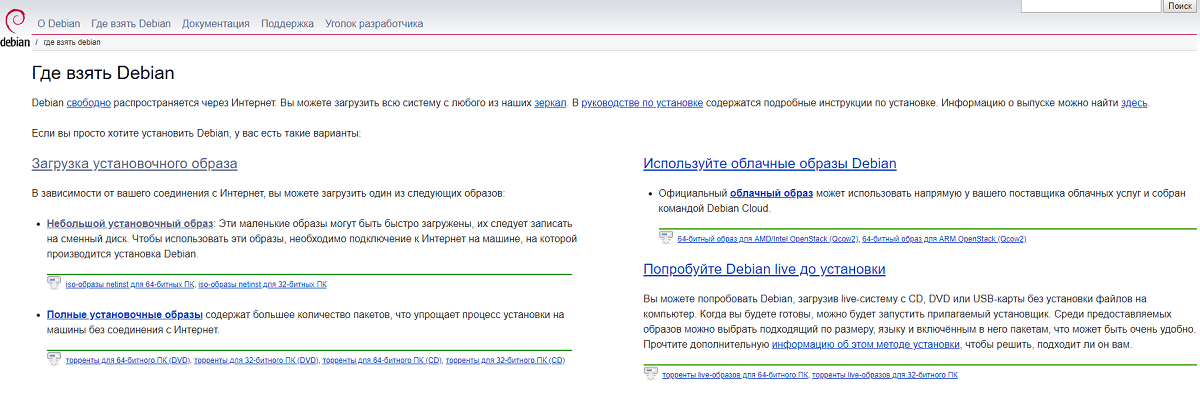Screen dimensions: 1200x406
Task: Click the search input field
Action: [x=1090, y=6]
